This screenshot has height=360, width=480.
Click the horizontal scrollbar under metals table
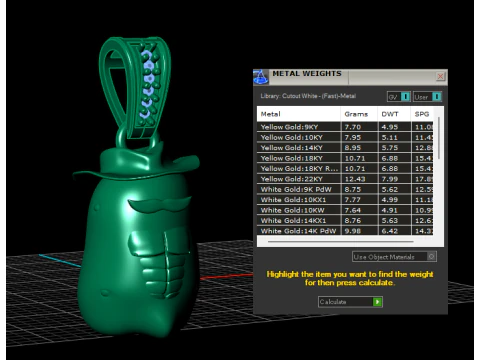coord(340,241)
